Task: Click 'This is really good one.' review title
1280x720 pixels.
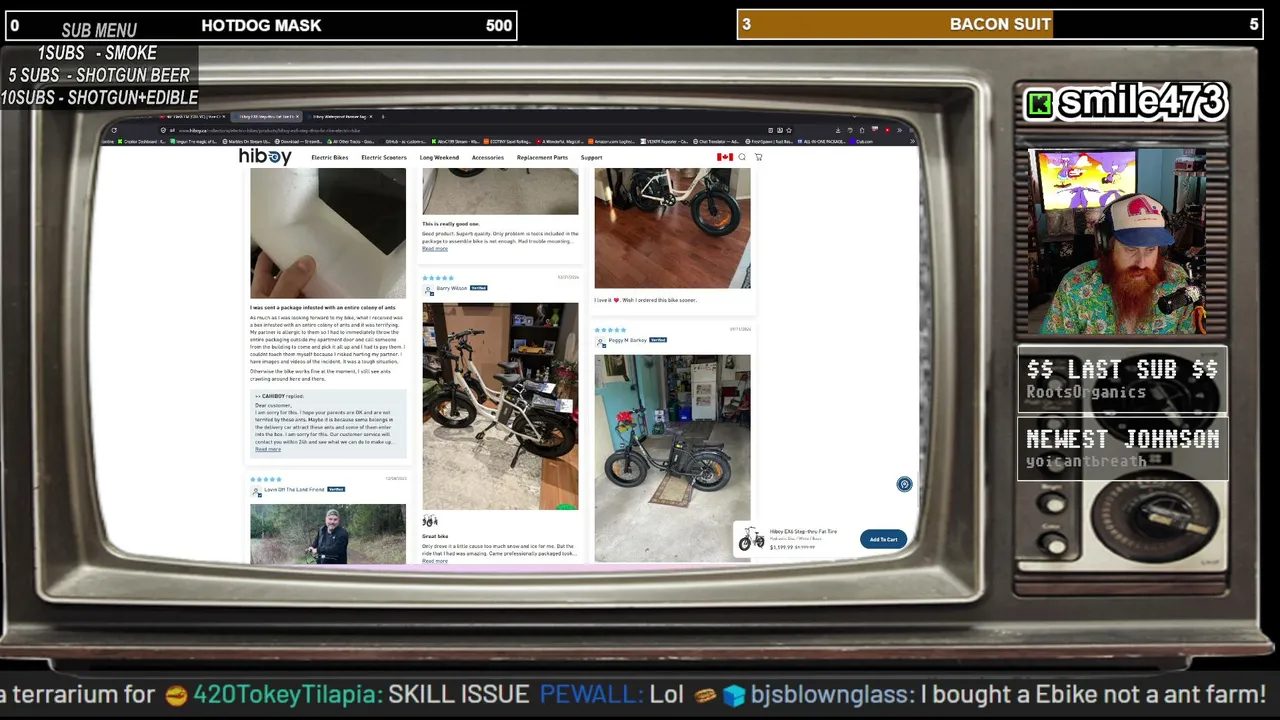Action: coord(451,224)
